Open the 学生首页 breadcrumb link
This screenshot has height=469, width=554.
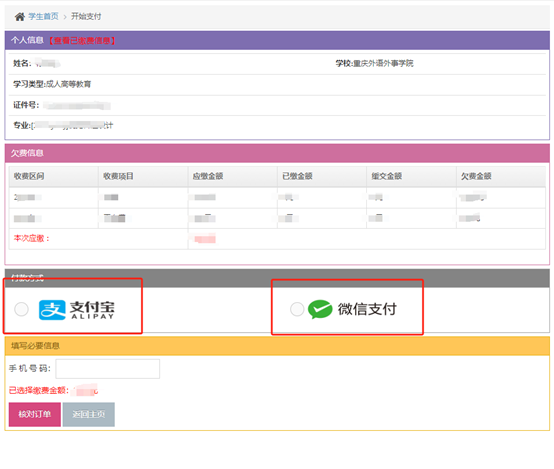[43, 16]
